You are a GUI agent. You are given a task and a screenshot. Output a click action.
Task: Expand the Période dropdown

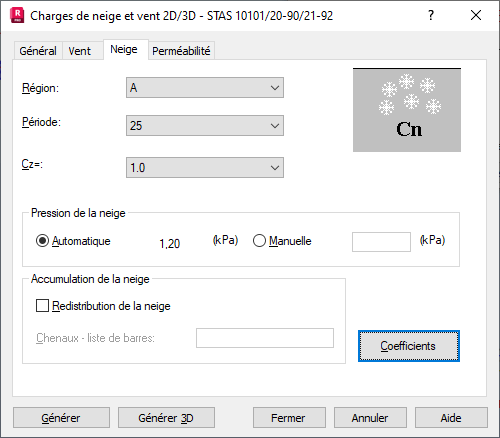pyautogui.click(x=205, y=126)
